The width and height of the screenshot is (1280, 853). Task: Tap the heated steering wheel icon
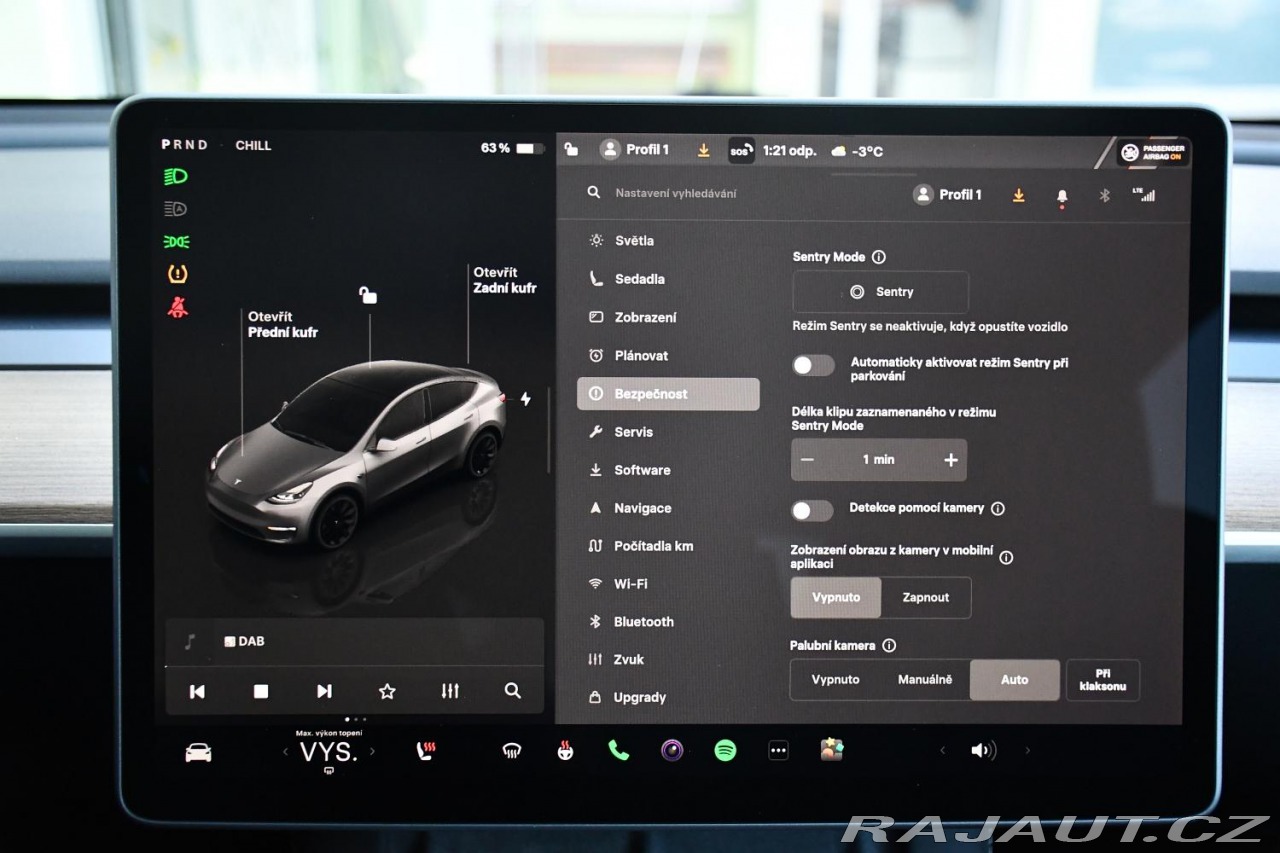click(x=565, y=751)
